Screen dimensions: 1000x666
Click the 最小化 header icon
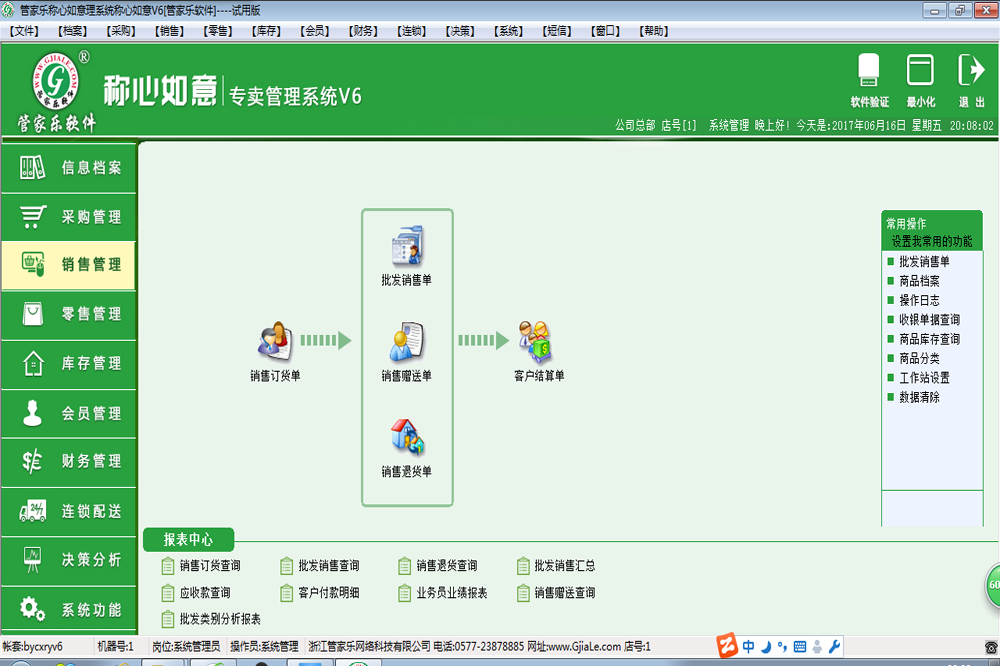920,80
